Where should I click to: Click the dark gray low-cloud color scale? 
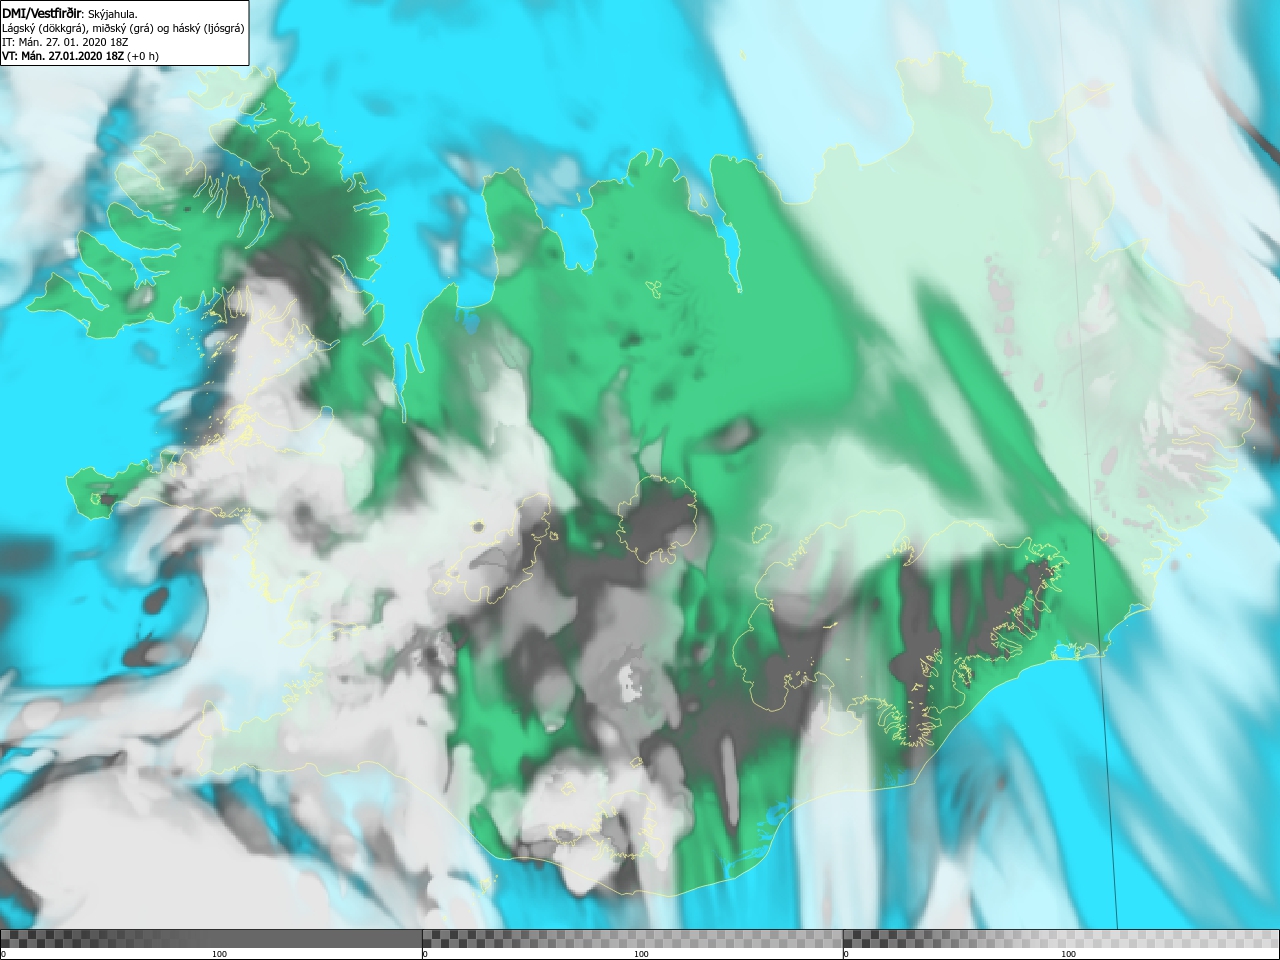(211, 938)
